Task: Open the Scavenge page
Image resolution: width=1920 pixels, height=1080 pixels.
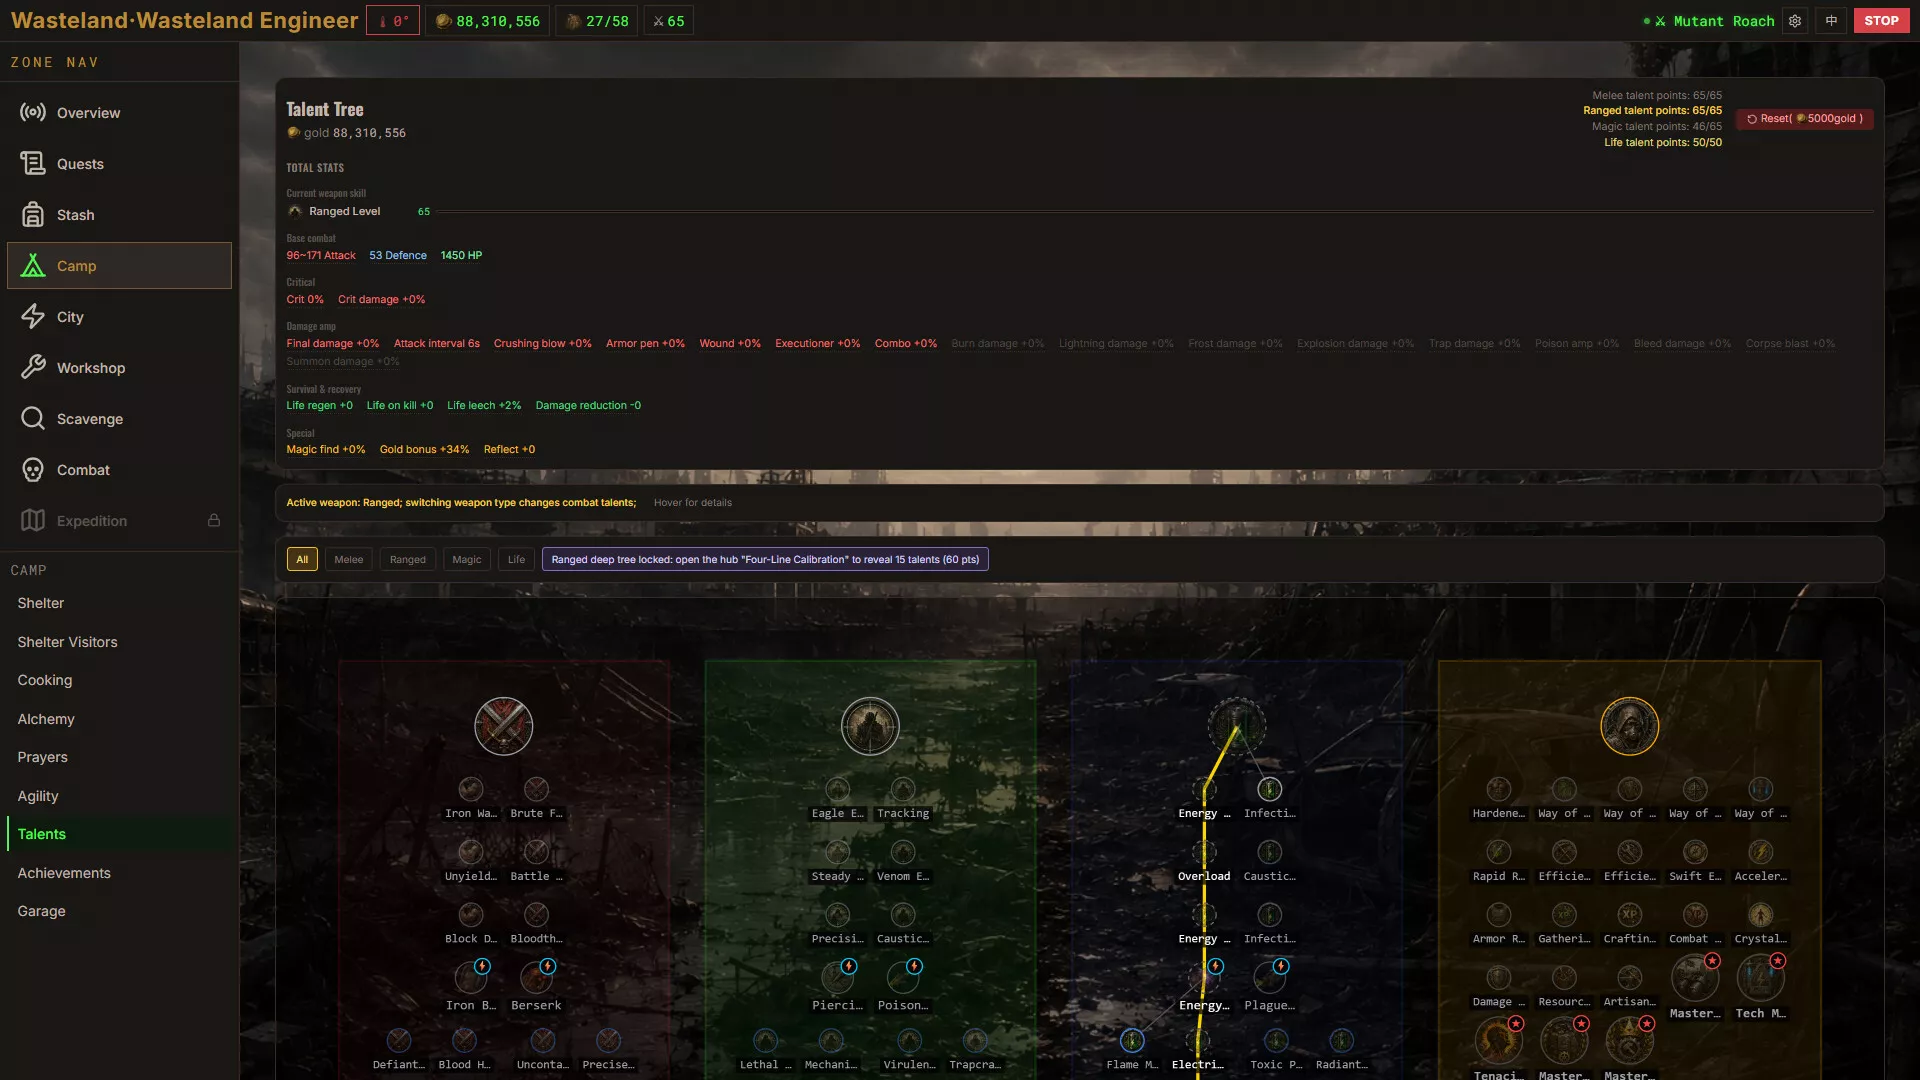Action: (x=119, y=419)
